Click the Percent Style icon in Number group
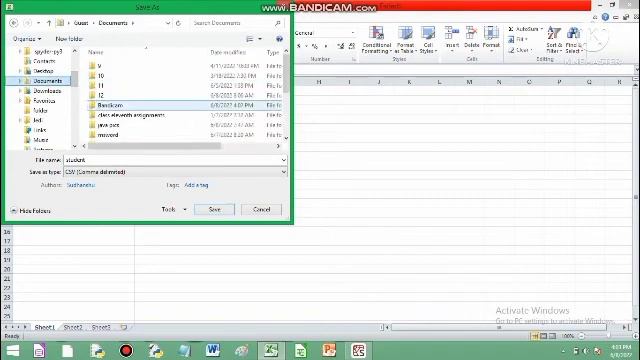This screenshot has width=640, height=360. [314, 46]
